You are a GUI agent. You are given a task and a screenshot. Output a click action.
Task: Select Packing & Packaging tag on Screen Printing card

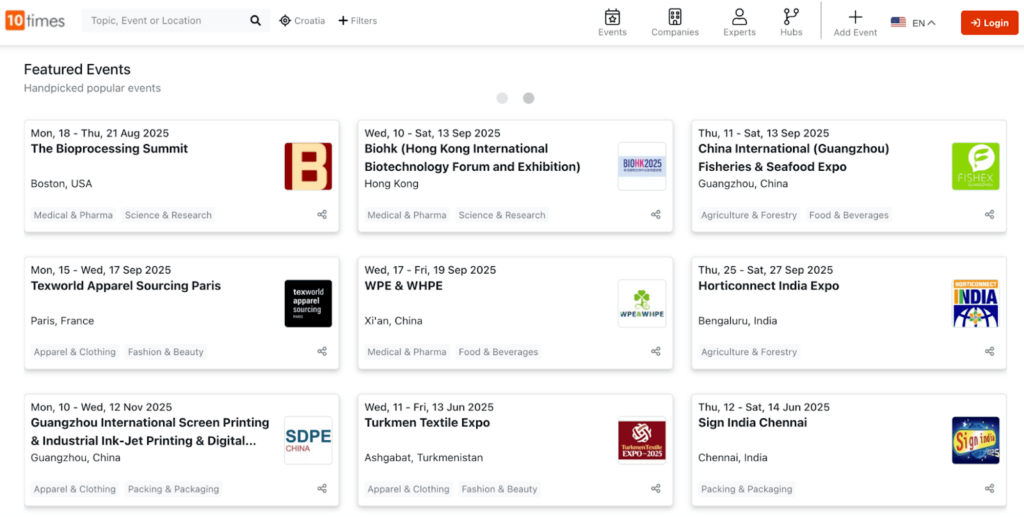tap(174, 489)
